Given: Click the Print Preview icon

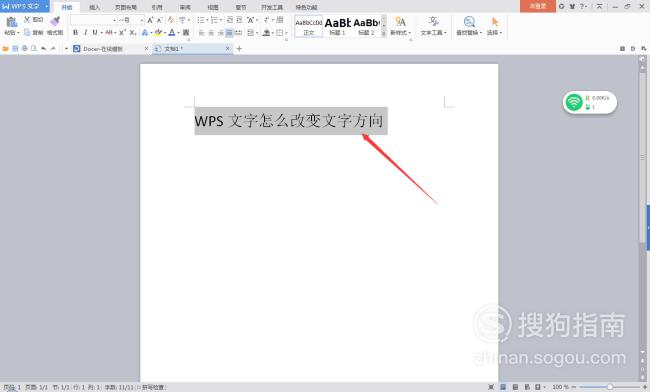Looking at the screenshot, I should coord(34,48).
